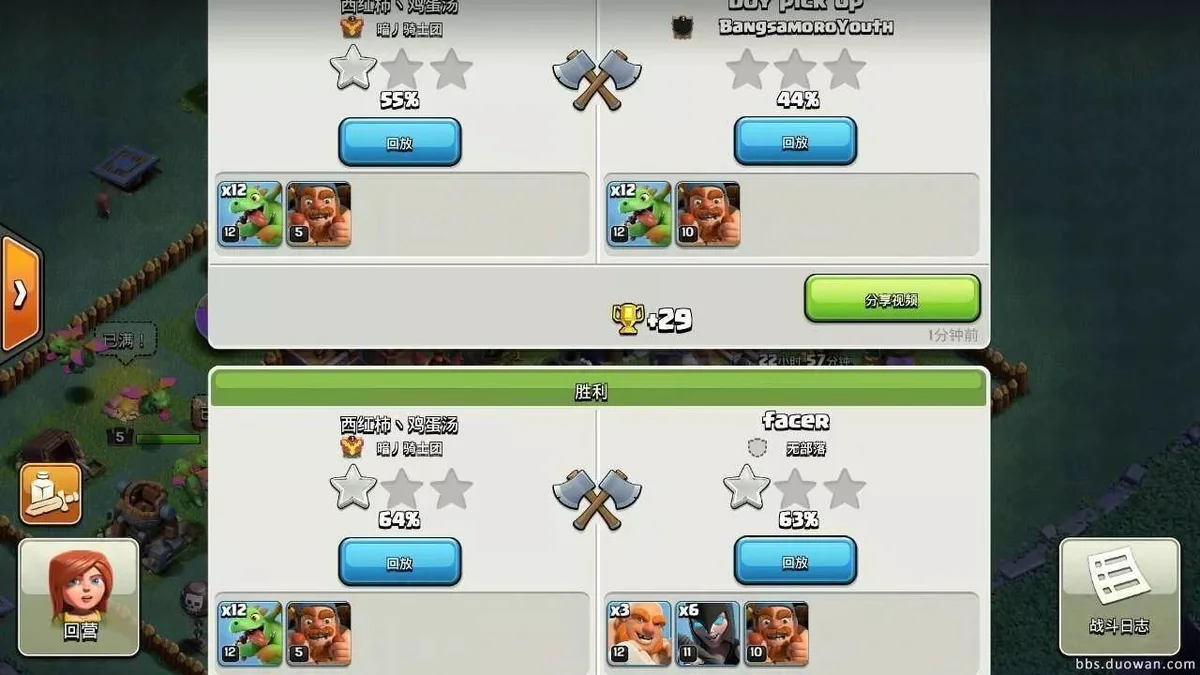Replay facer's 63% attack
The image size is (1200, 675).
click(795, 562)
